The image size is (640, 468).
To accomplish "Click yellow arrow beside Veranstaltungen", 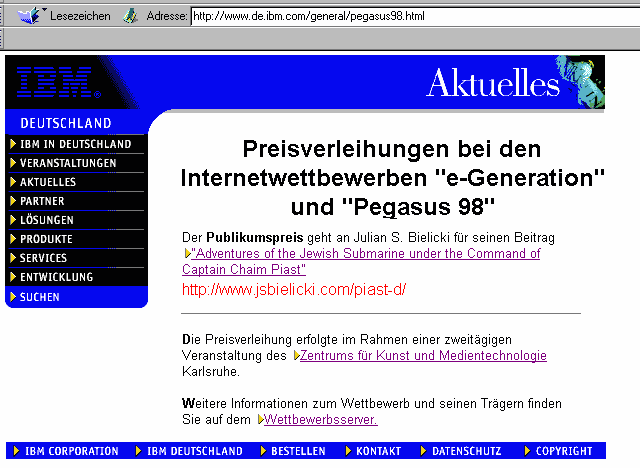I will pos(13,163).
